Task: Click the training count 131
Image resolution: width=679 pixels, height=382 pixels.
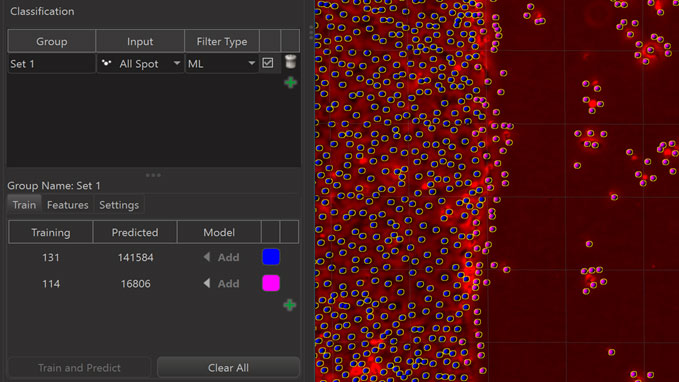Action: point(51,258)
